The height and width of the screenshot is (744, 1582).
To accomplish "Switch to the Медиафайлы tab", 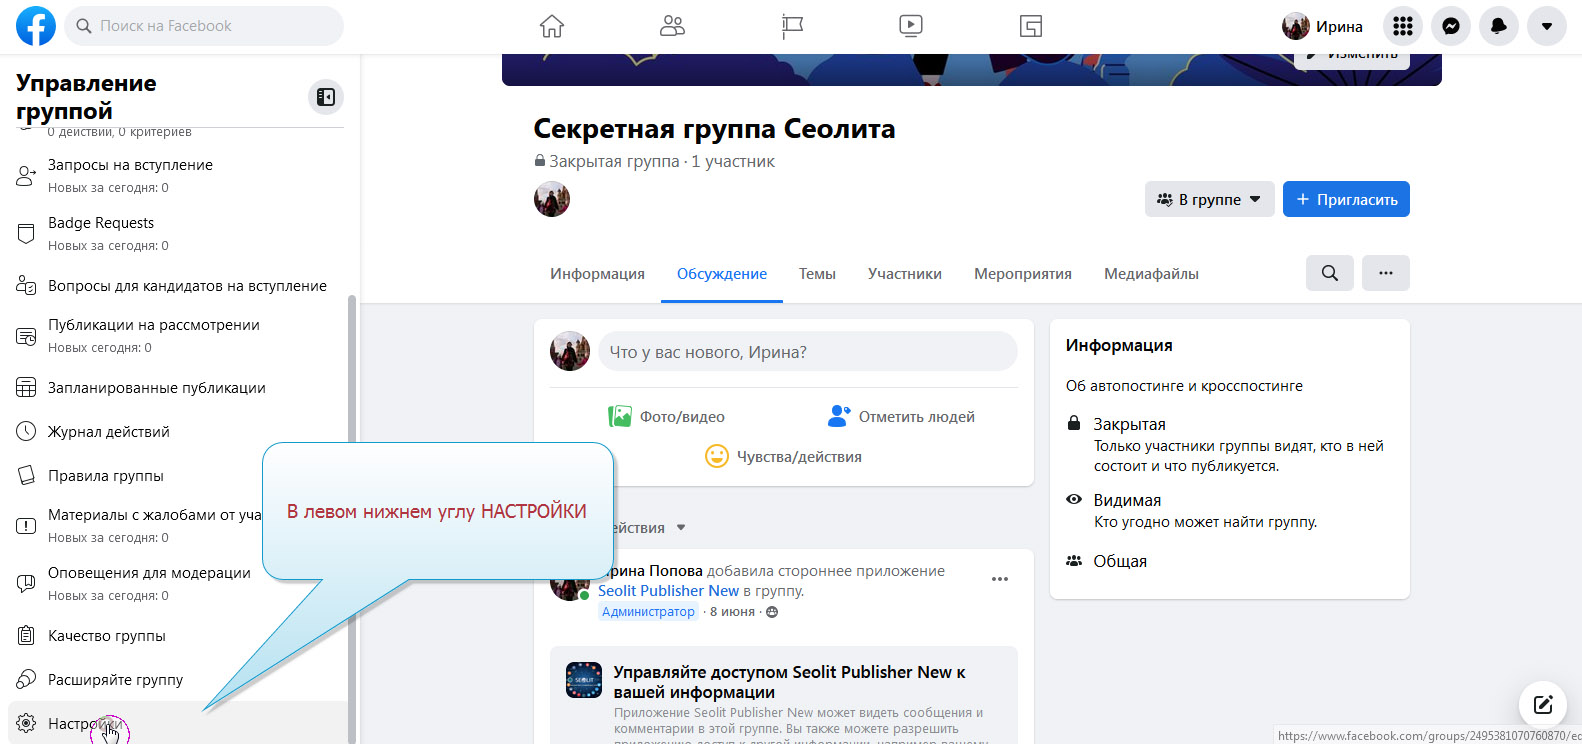I will (1151, 274).
